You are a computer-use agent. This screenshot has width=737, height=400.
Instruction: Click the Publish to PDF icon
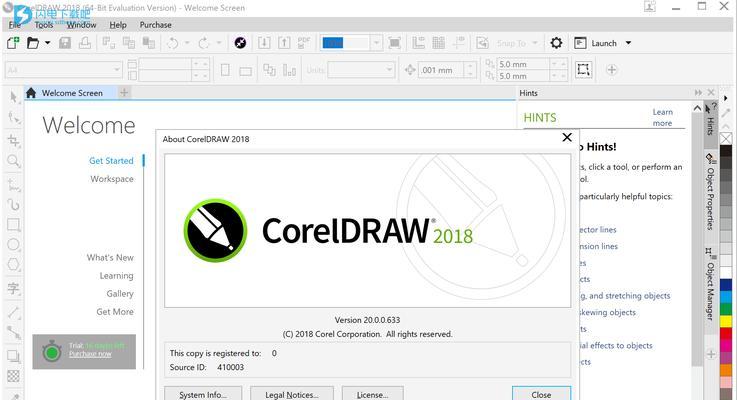(304, 43)
